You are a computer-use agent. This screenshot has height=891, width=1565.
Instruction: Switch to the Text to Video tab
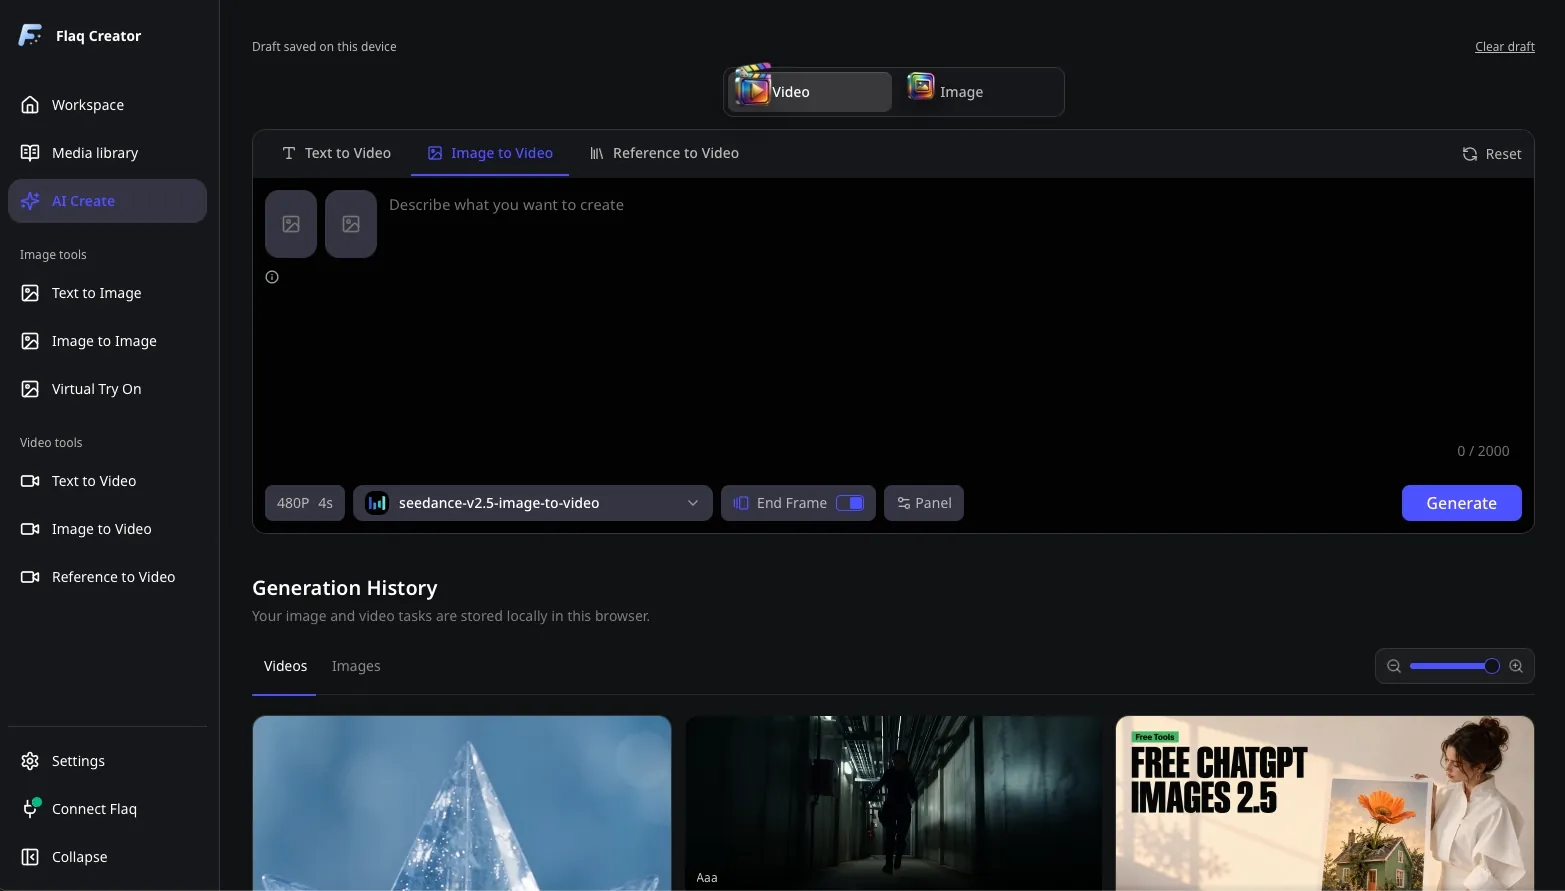click(336, 153)
